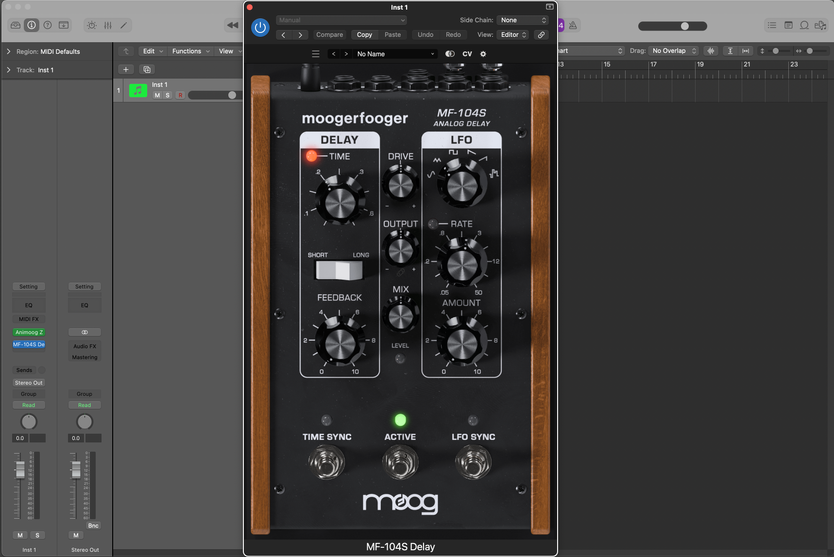Open the Read automation mode on Inst 1 strip
This screenshot has width=834, height=557.
pos(29,405)
